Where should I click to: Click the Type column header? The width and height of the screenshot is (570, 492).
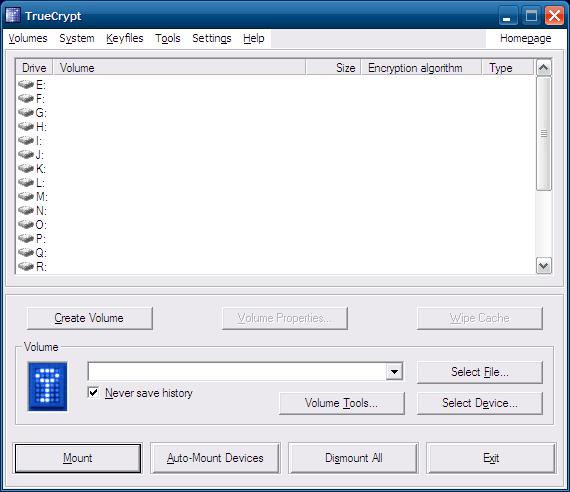[x=508, y=68]
